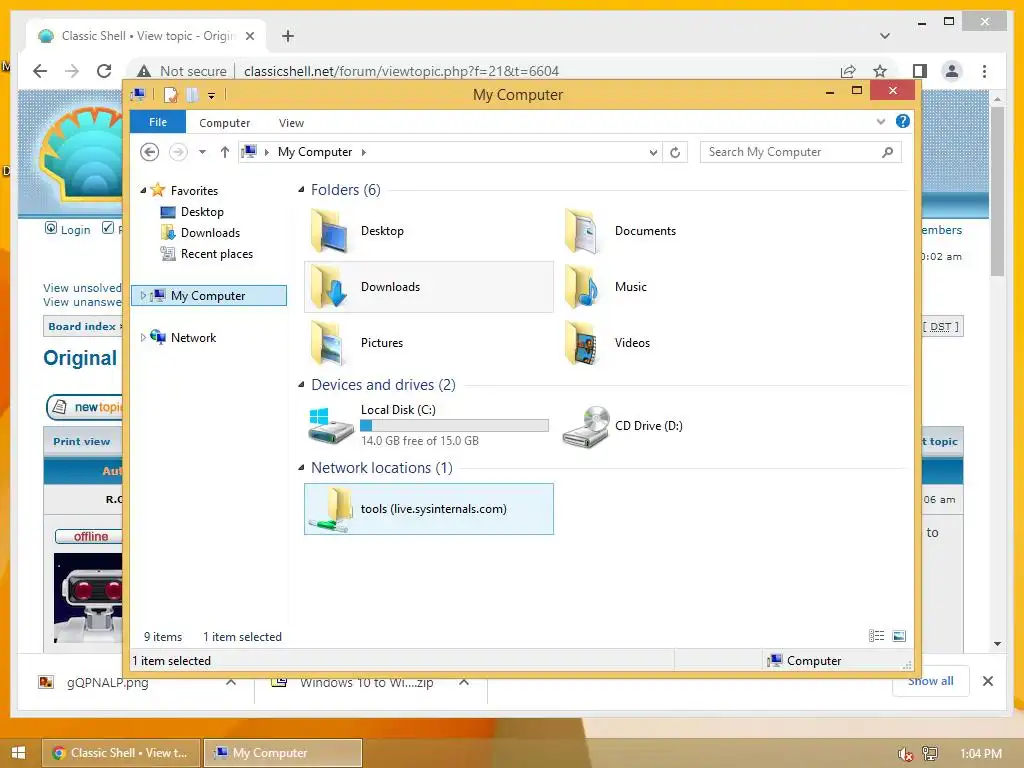The height and width of the screenshot is (768, 1024).
Task: Toggle Chrome side panel
Action: (920, 71)
